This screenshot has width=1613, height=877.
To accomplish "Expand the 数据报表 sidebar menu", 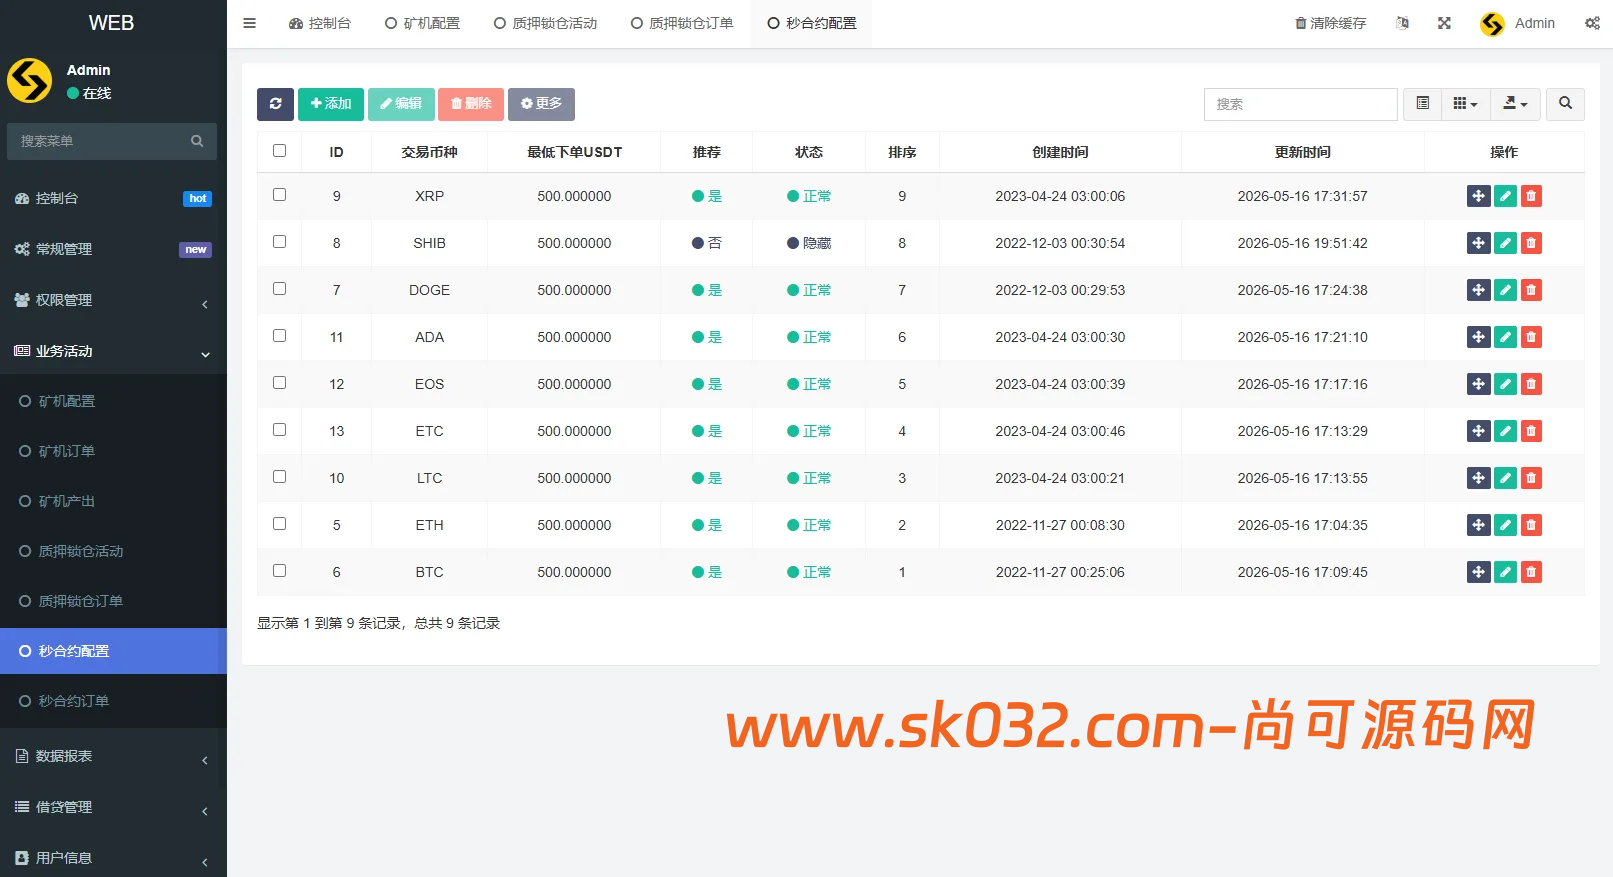I will [x=113, y=756].
